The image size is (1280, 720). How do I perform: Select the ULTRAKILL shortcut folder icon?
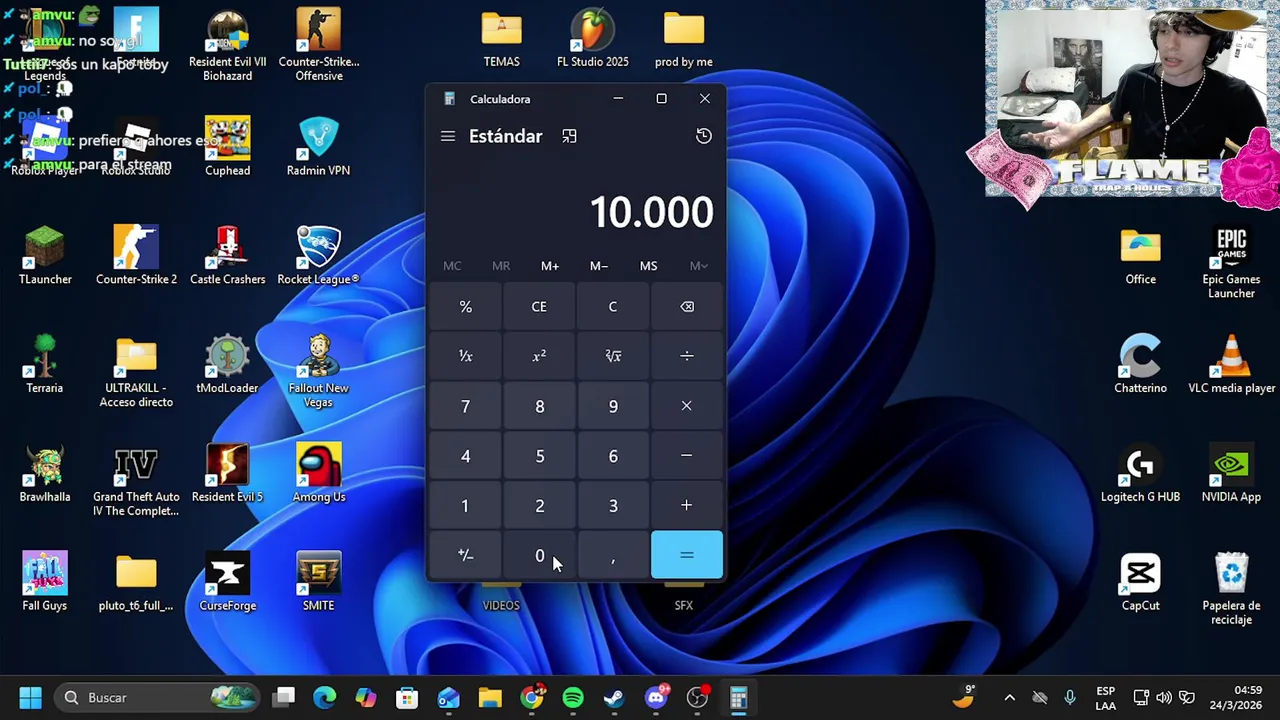click(x=136, y=372)
